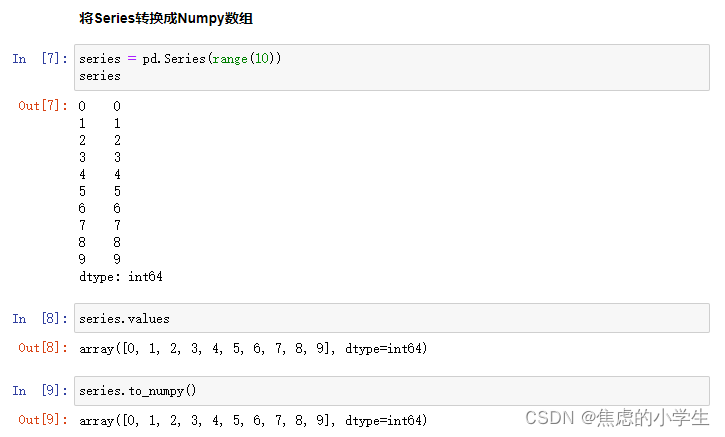
Task: Click the last output row showing 9 9
Action: click(x=99, y=259)
